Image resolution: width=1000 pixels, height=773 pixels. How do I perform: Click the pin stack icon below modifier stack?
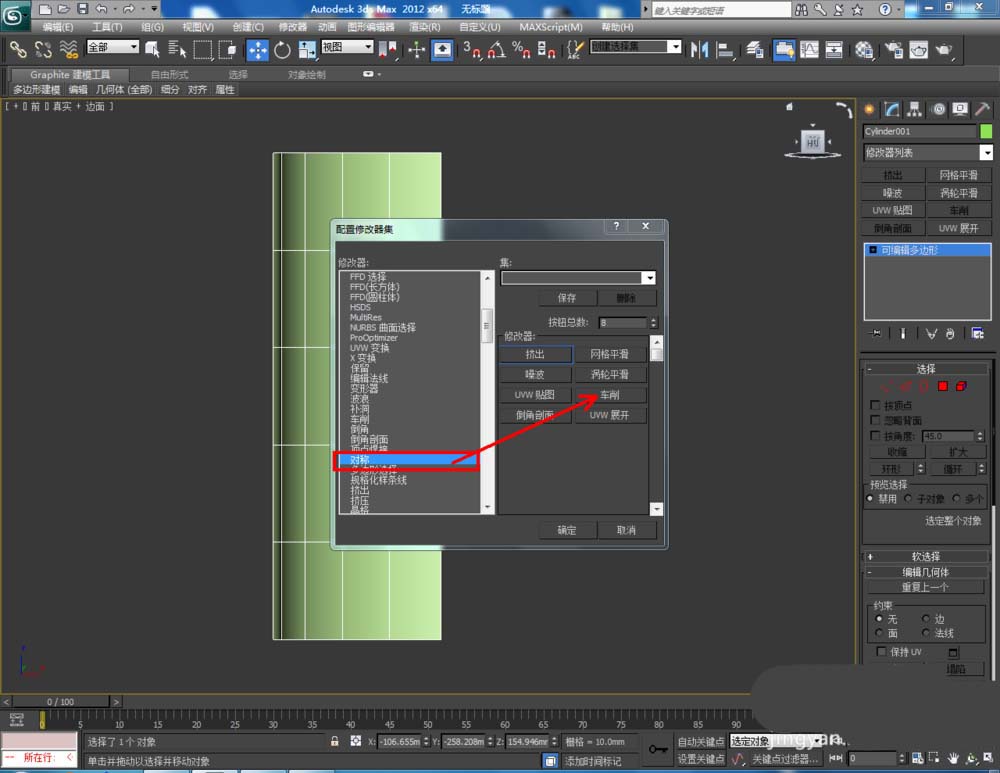877,333
